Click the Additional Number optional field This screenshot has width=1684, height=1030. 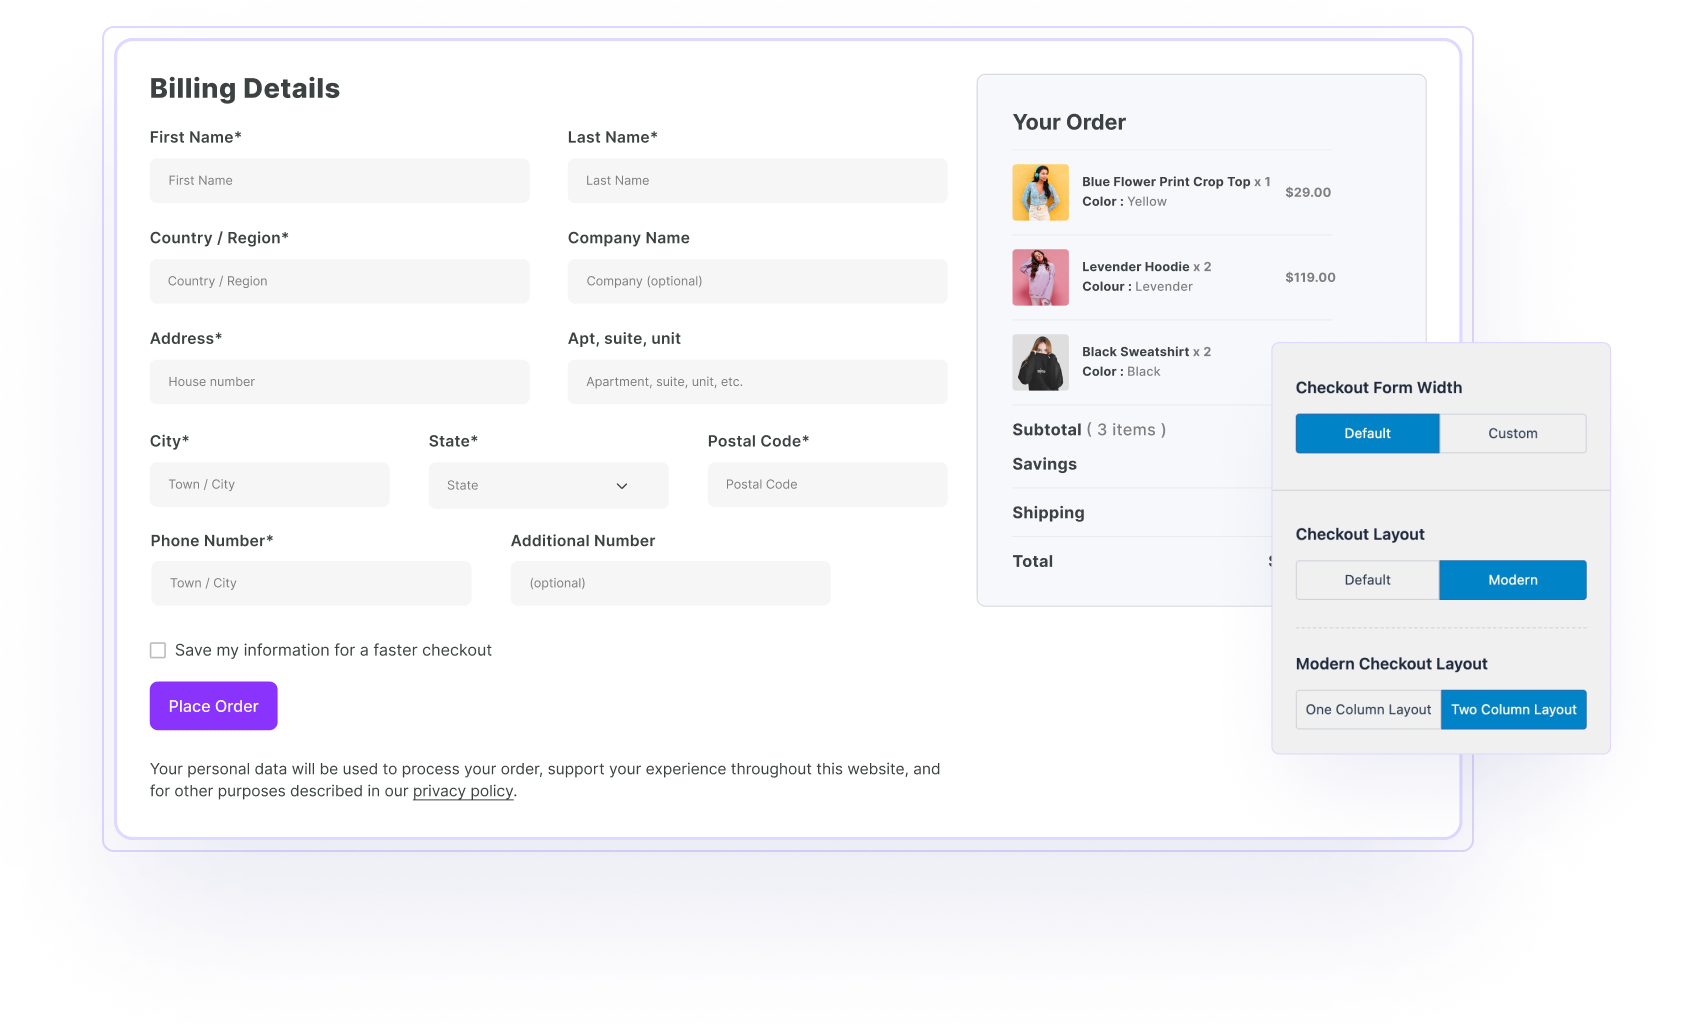[x=670, y=583]
